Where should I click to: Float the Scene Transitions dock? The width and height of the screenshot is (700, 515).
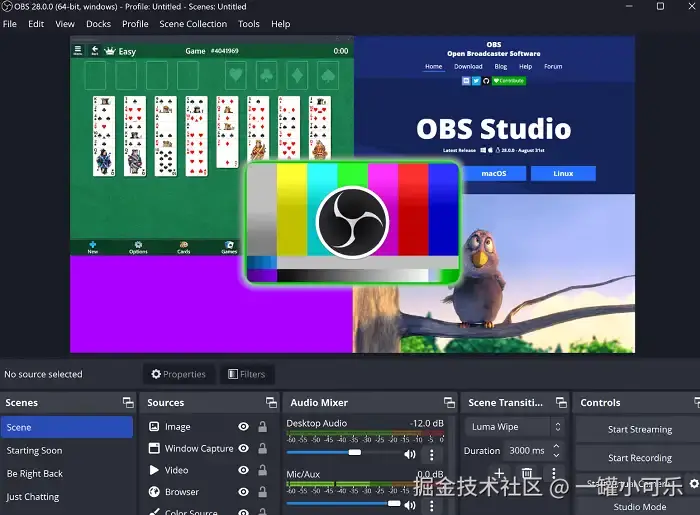(561, 403)
